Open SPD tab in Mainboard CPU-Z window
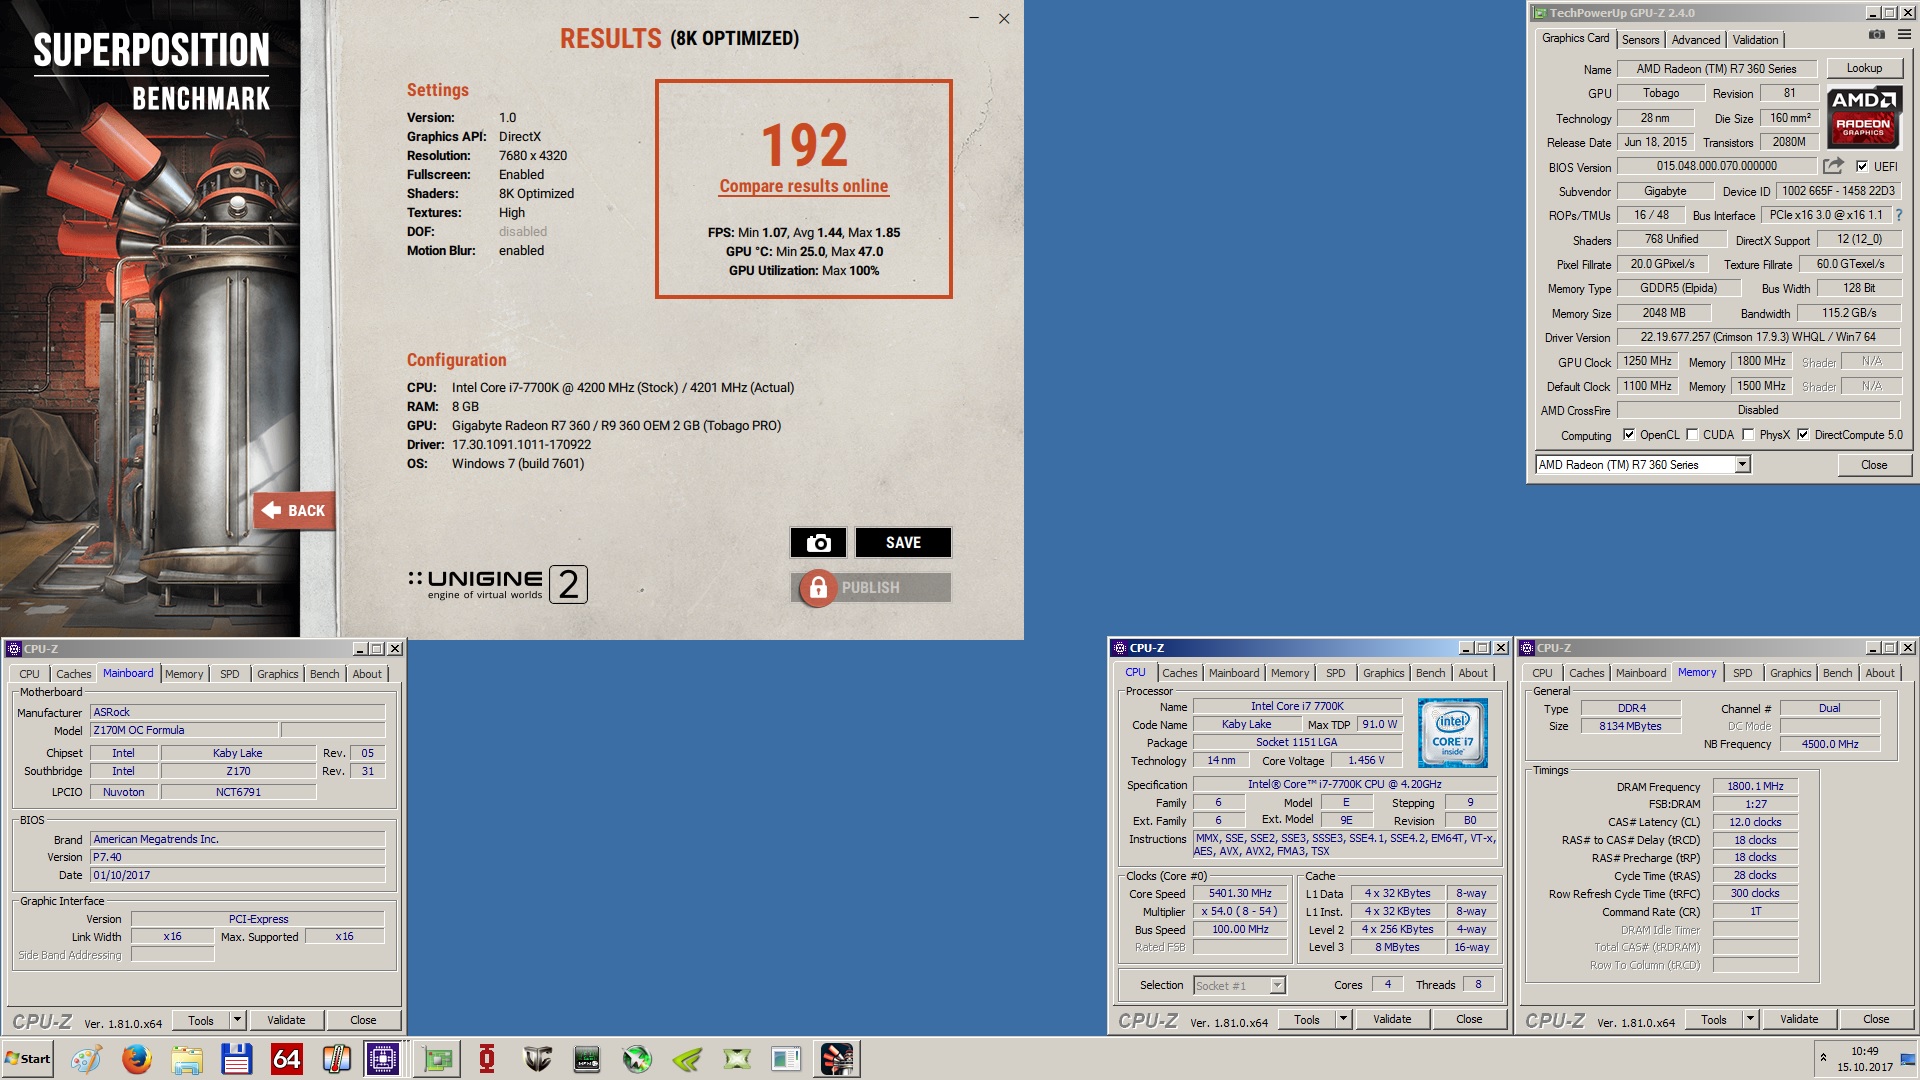 click(230, 674)
